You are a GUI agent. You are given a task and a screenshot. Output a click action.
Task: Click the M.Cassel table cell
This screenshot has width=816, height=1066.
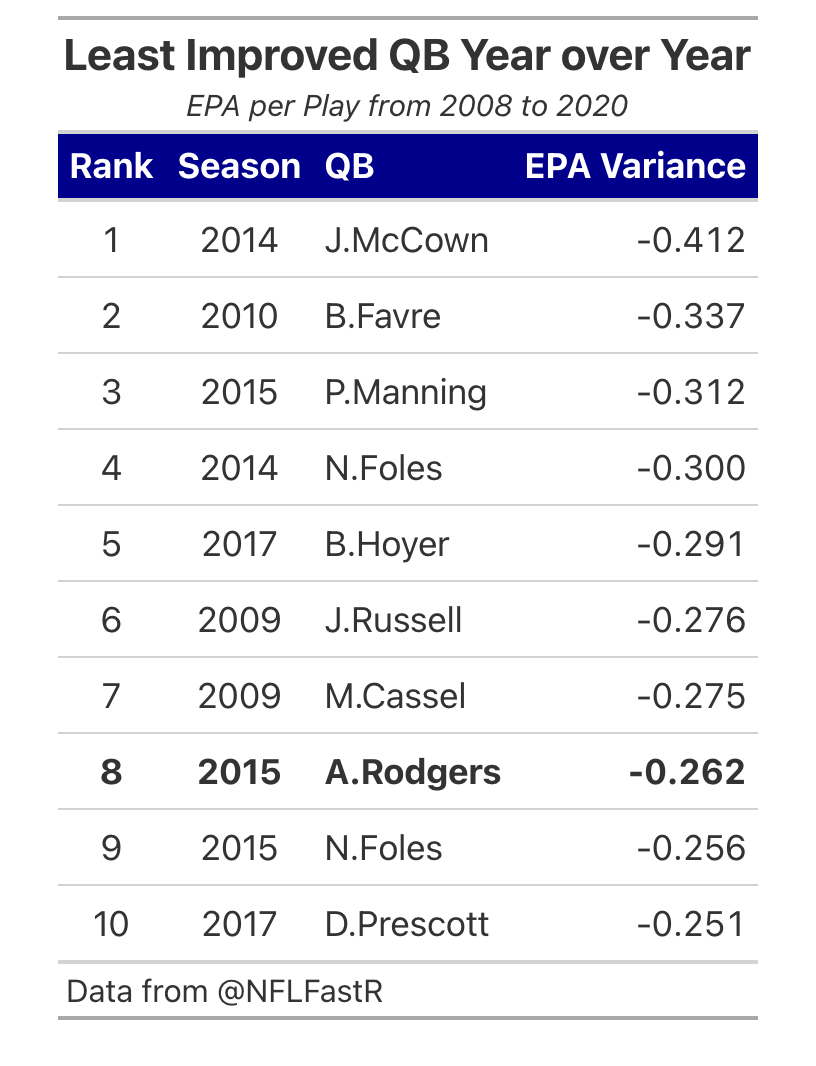point(396,696)
